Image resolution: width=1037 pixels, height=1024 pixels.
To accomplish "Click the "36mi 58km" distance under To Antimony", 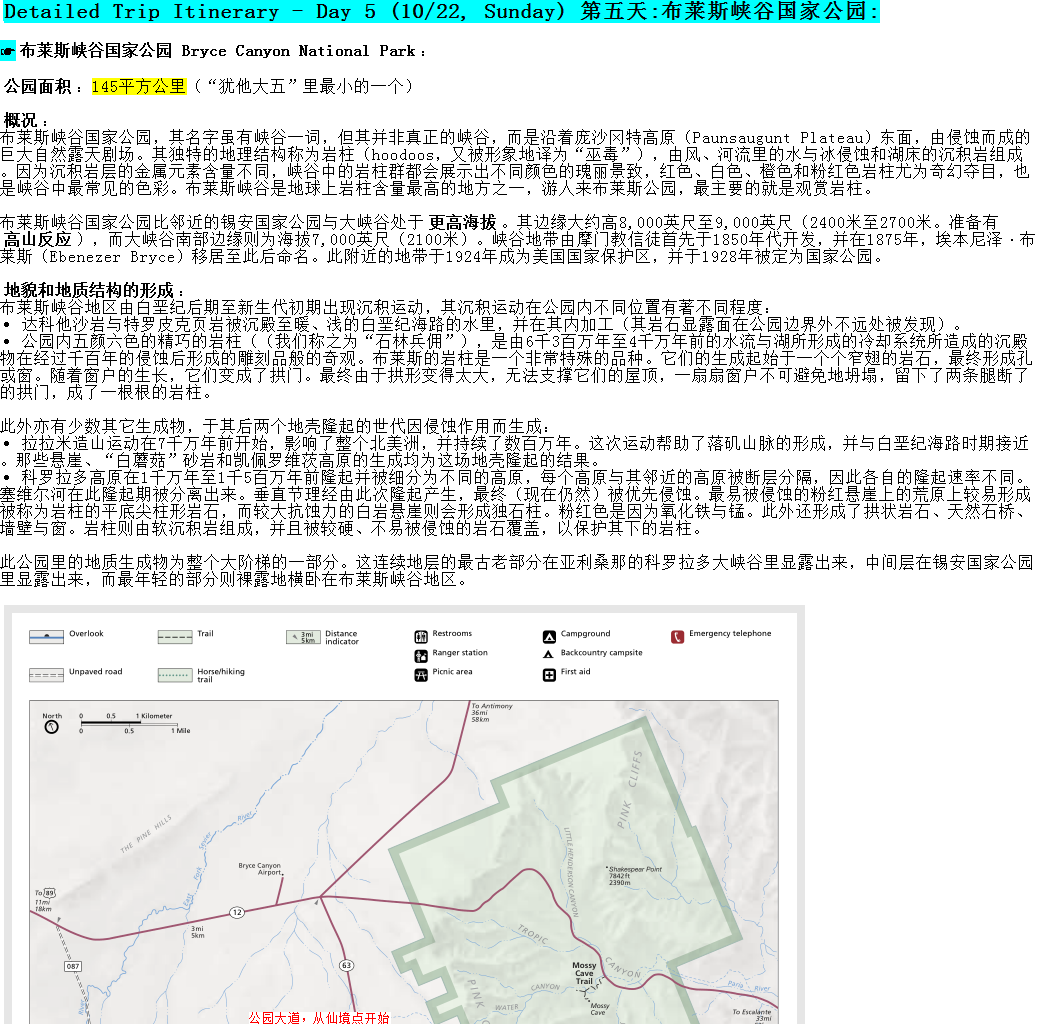I will pos(480,716).
